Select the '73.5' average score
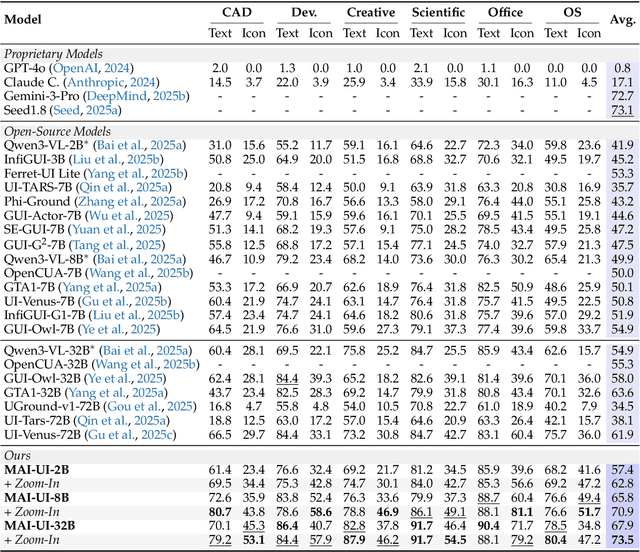The image size is (640, 552). (x=622, y=540)
